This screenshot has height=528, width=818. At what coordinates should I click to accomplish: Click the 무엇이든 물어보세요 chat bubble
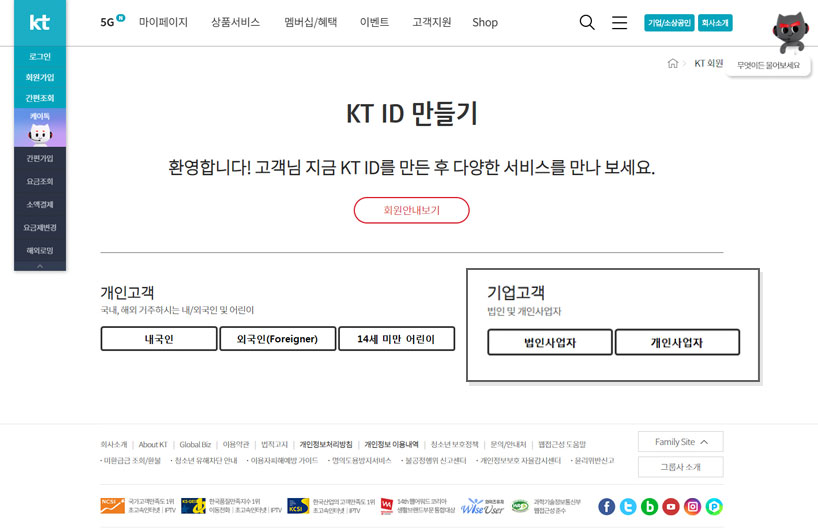point(768,65)
